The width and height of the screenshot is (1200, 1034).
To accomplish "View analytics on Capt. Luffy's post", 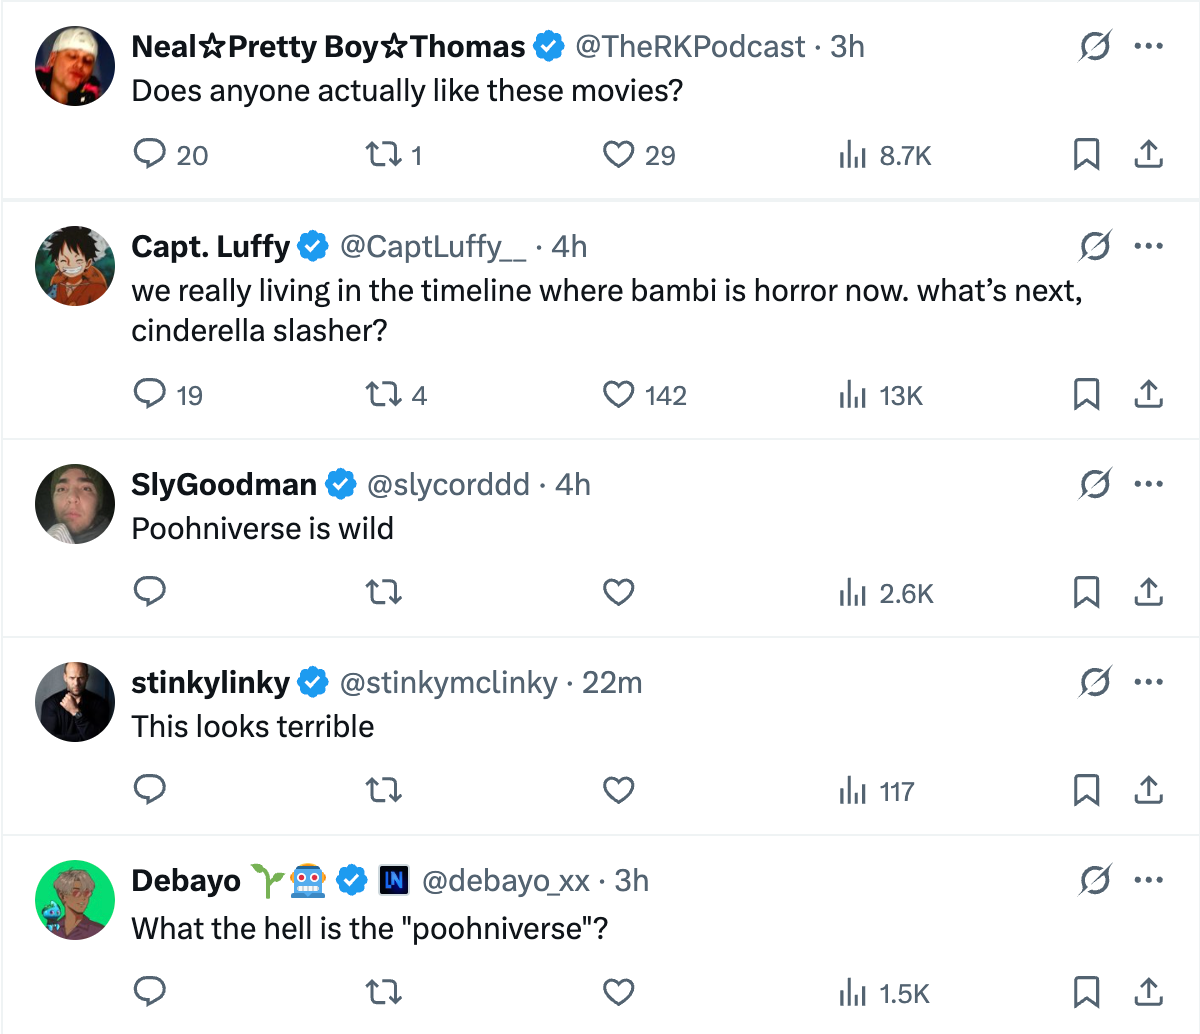I will click(x=852, y=394).
